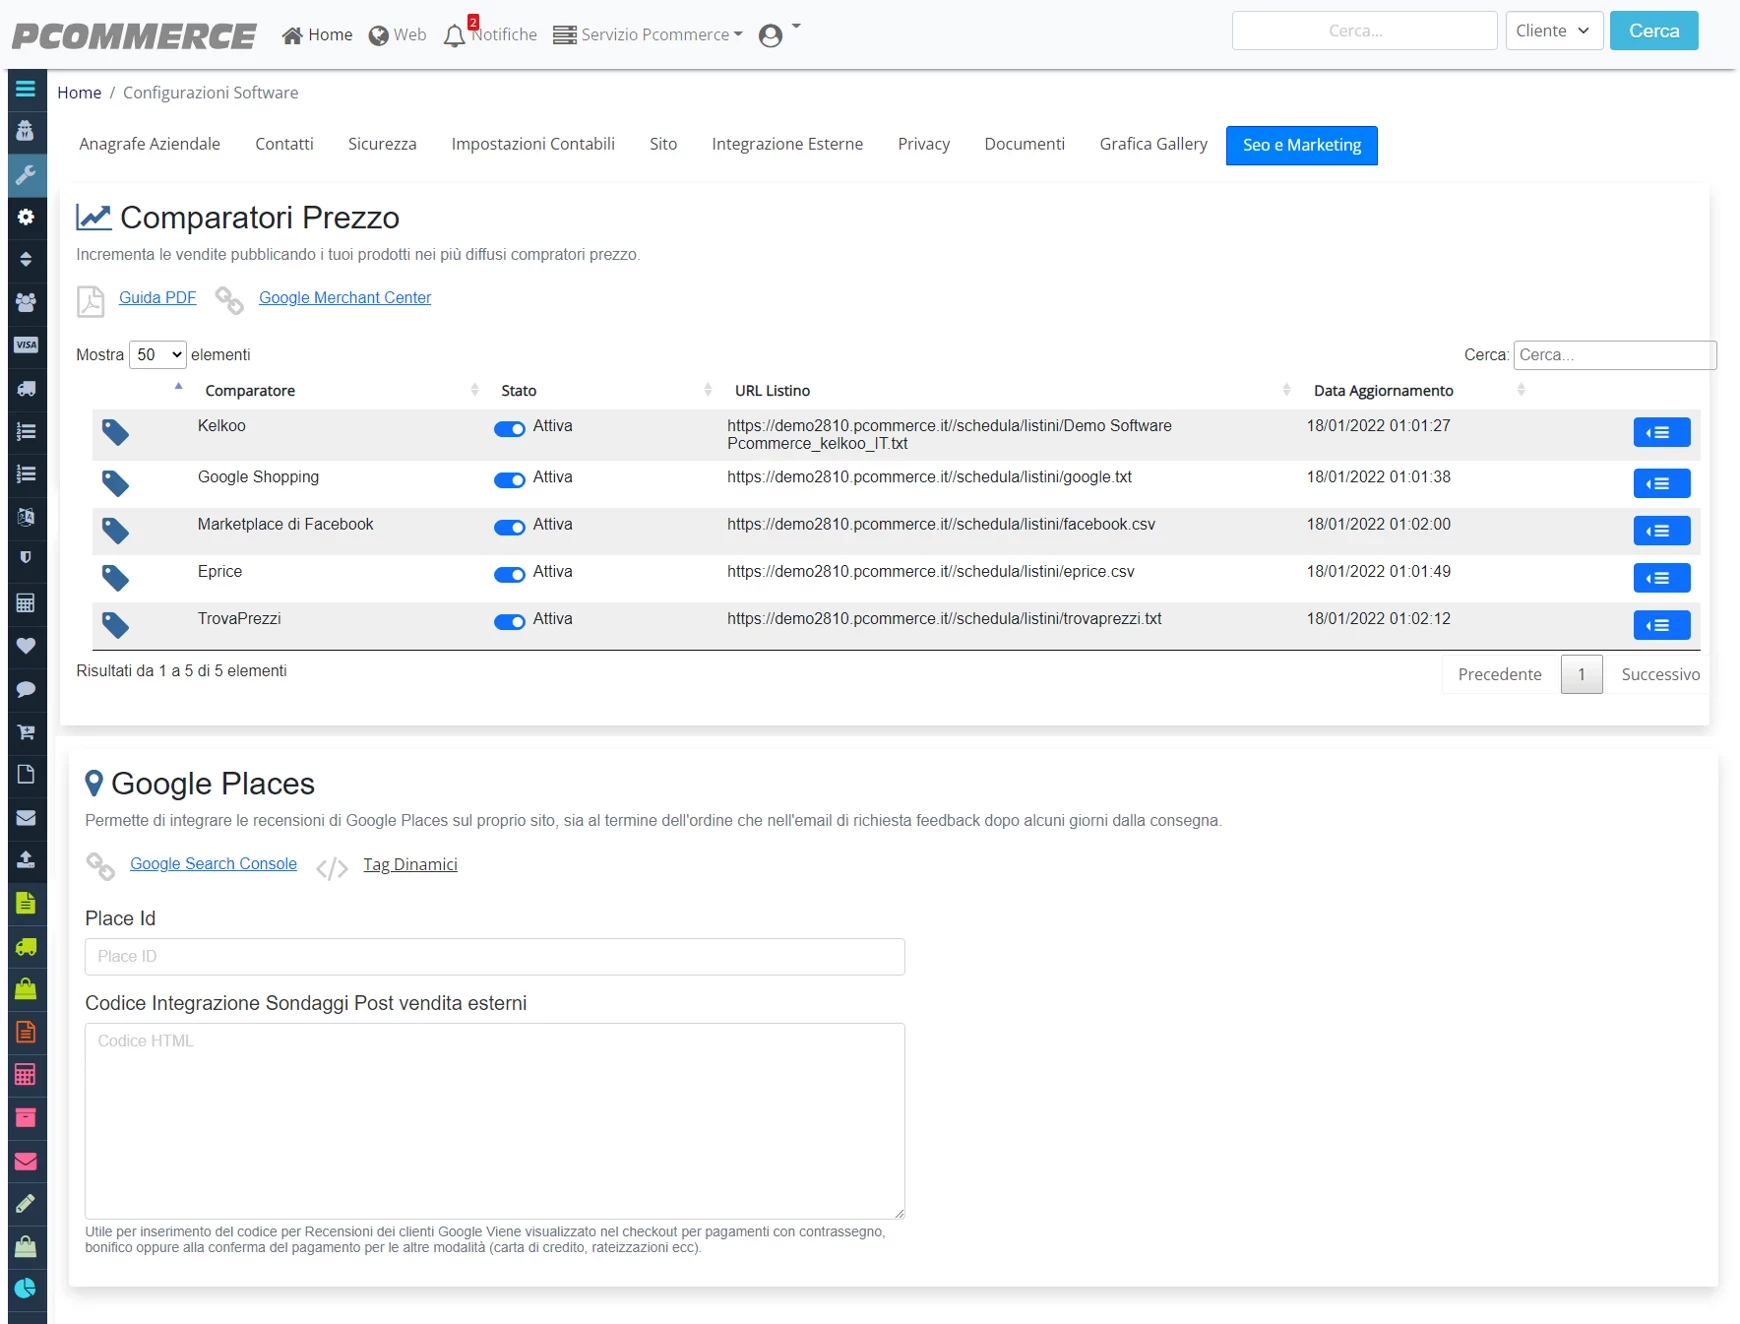Click the blue Cerca button

(1653, 31)
